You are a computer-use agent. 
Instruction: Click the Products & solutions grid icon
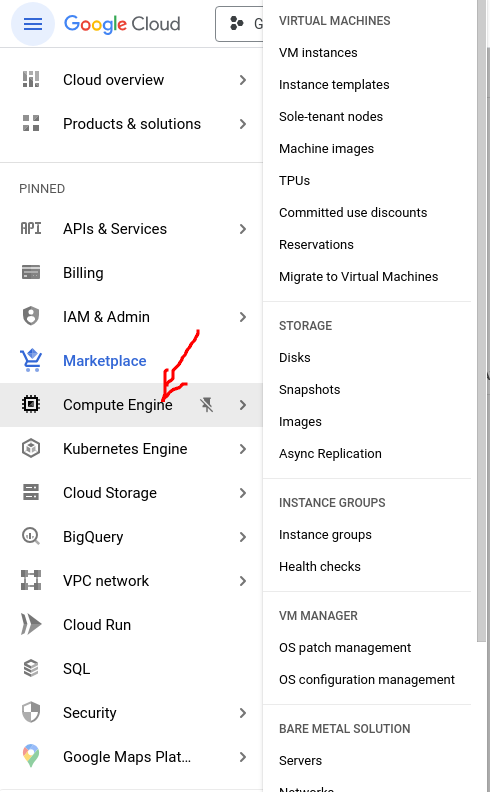point(31,123)
